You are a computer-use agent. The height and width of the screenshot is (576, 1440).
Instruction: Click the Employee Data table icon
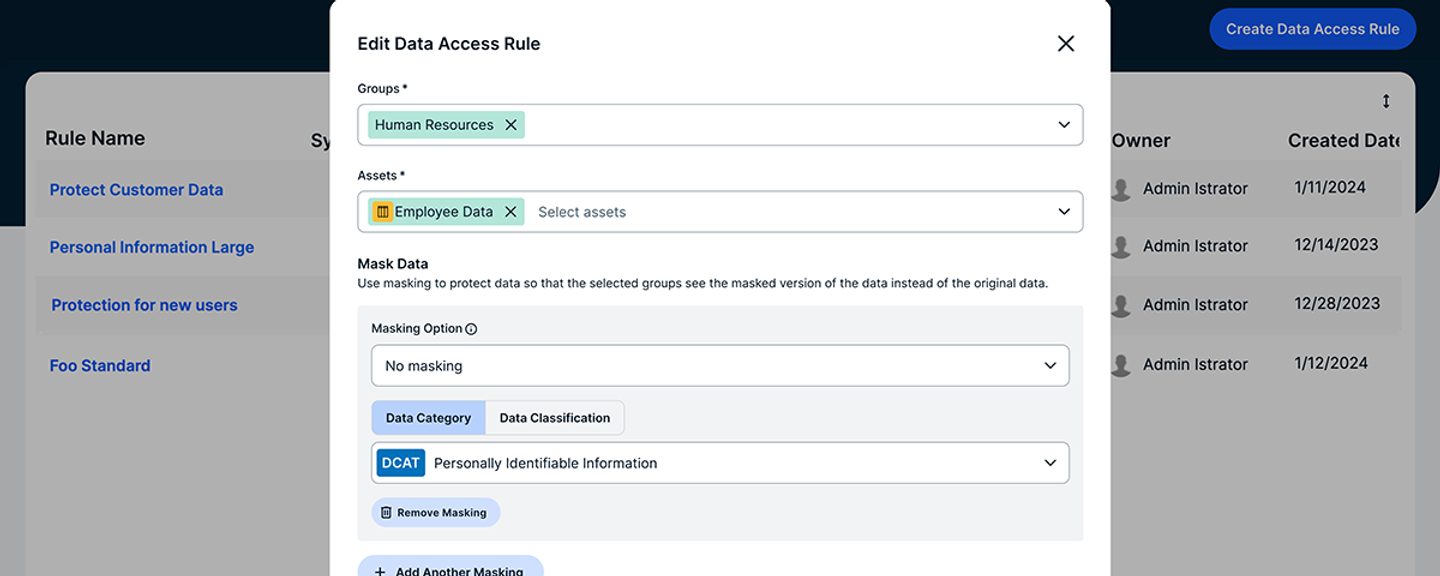(x=382, y=212)
